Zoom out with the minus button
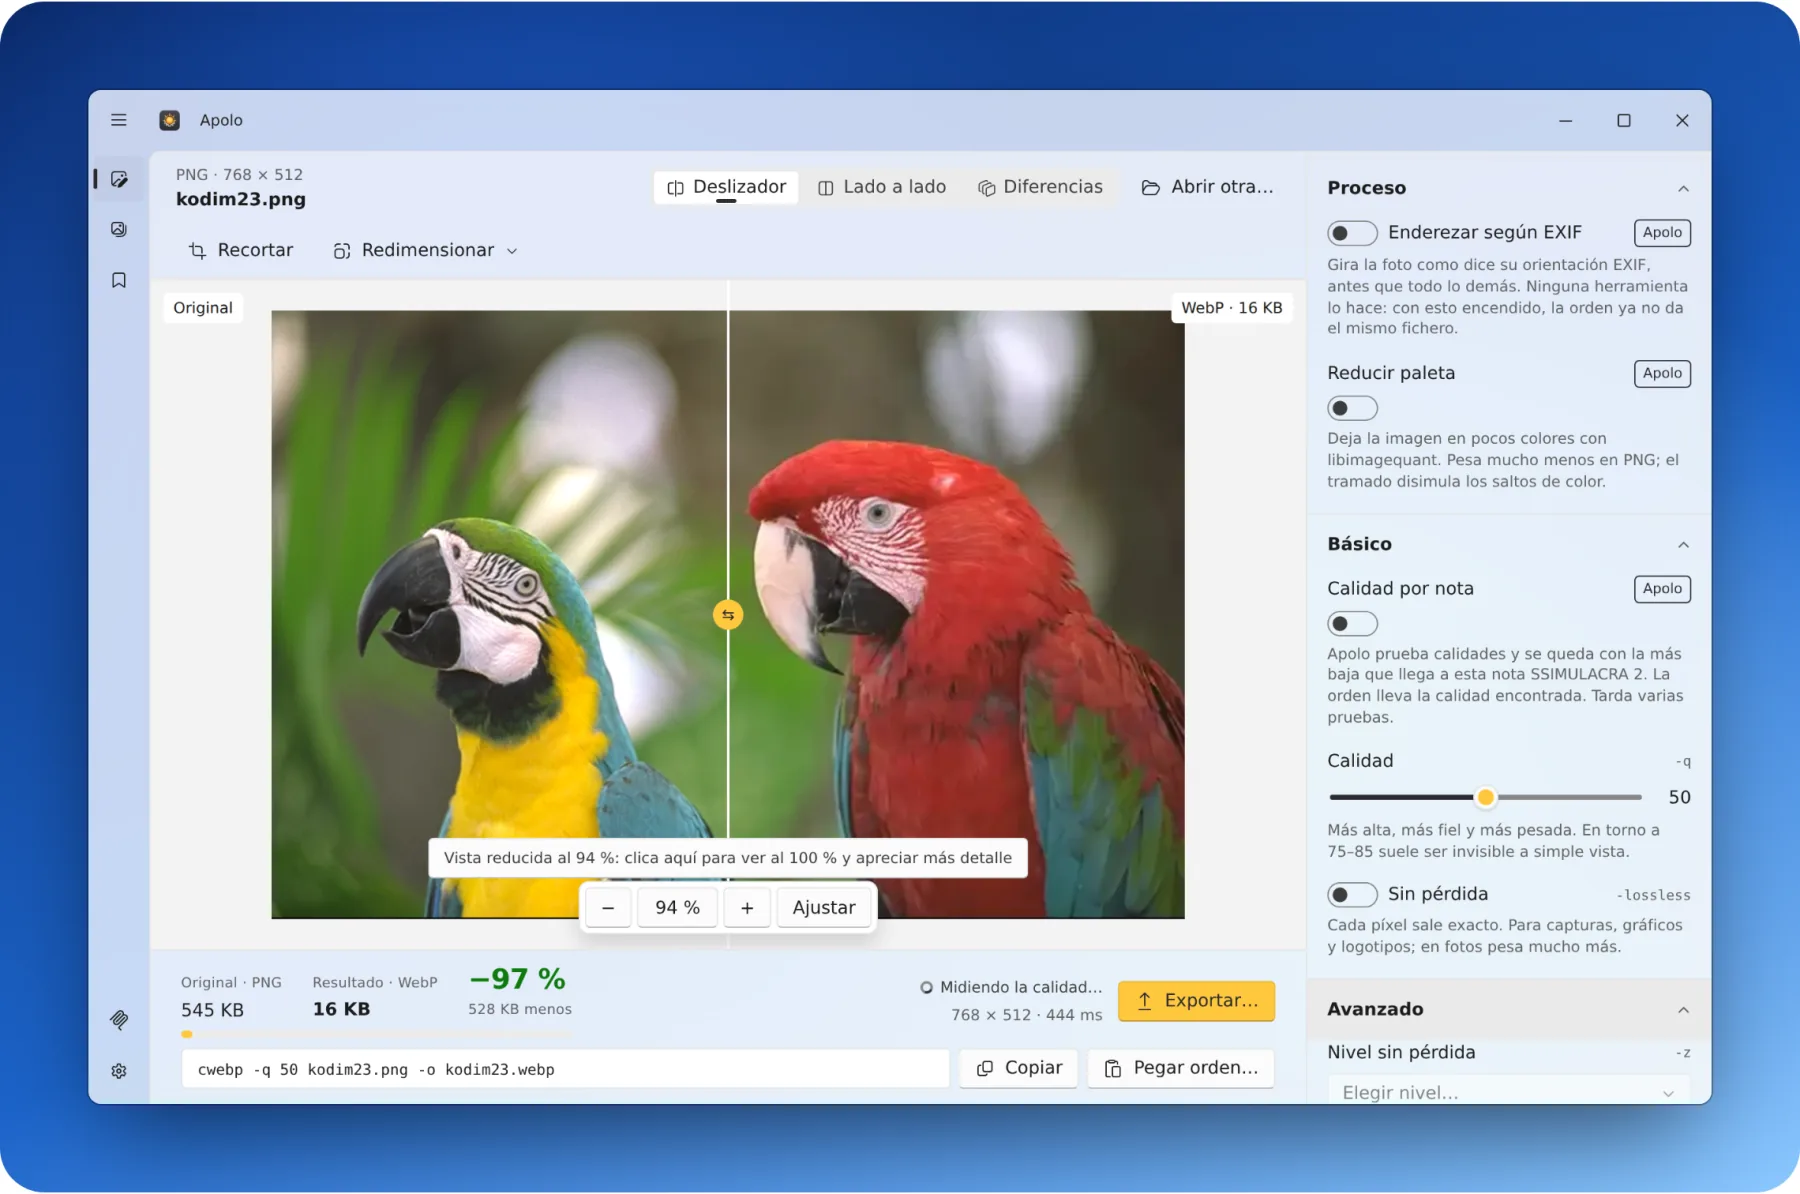The image size is (1800, 1194). point(608,908)
